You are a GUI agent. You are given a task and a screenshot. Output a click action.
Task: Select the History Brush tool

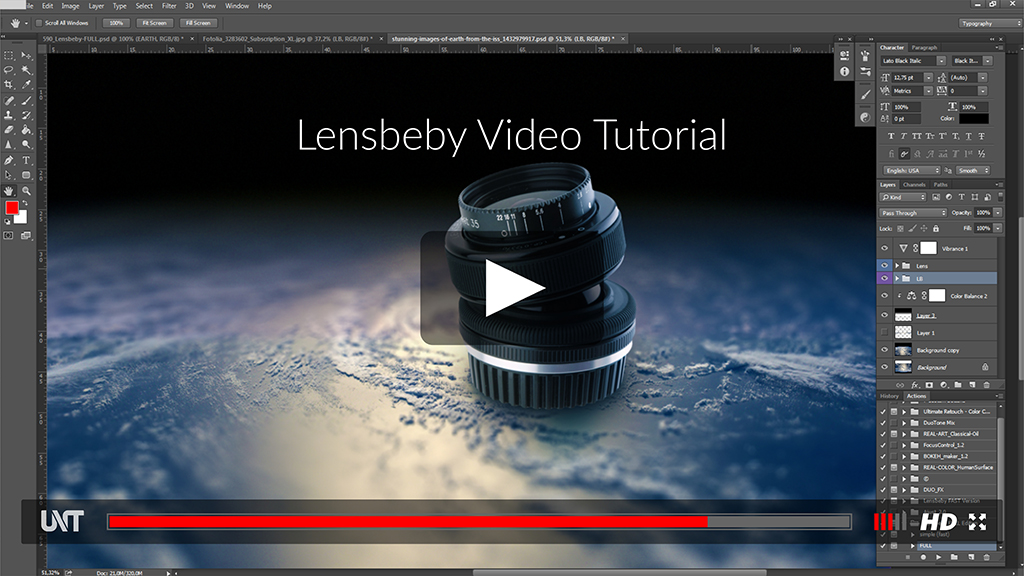[x=26, y=115]
